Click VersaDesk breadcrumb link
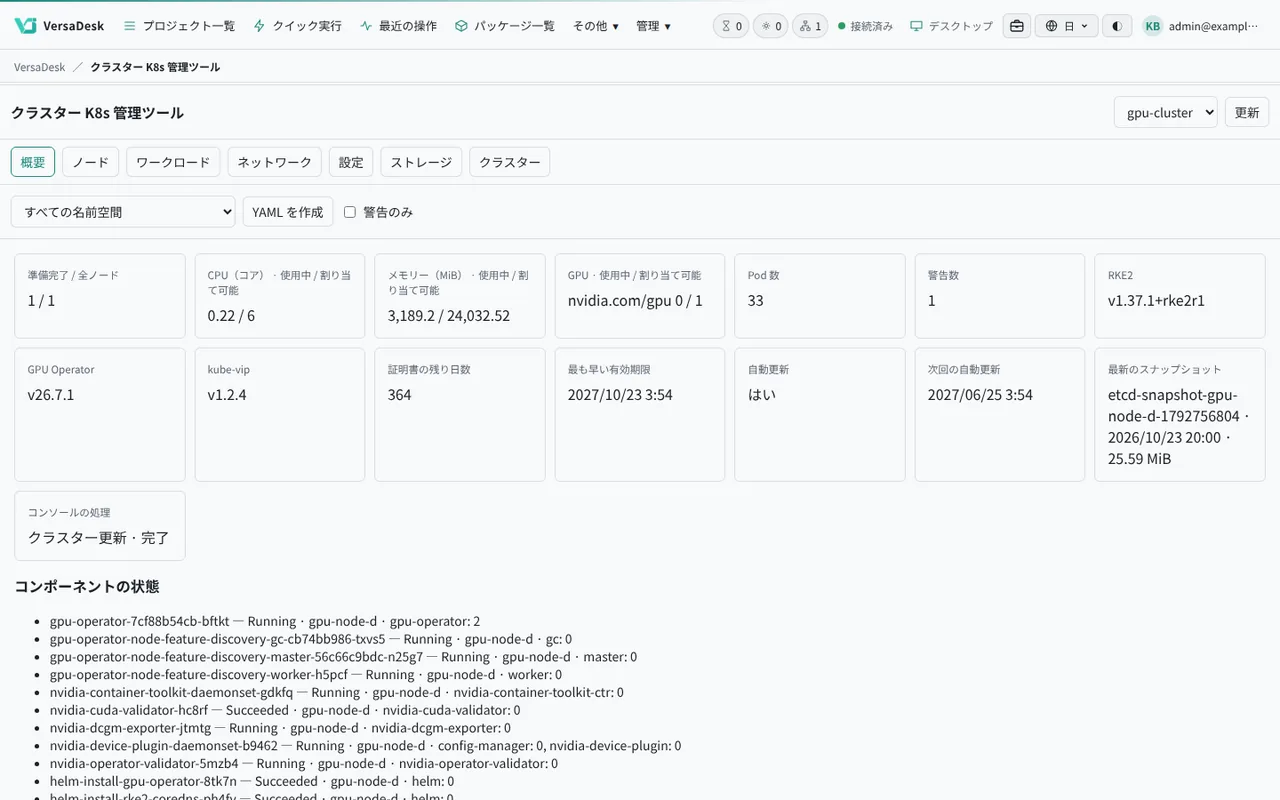Image resolution: width=1280 pixels, height=800 pixels. (x=40, y=67)
